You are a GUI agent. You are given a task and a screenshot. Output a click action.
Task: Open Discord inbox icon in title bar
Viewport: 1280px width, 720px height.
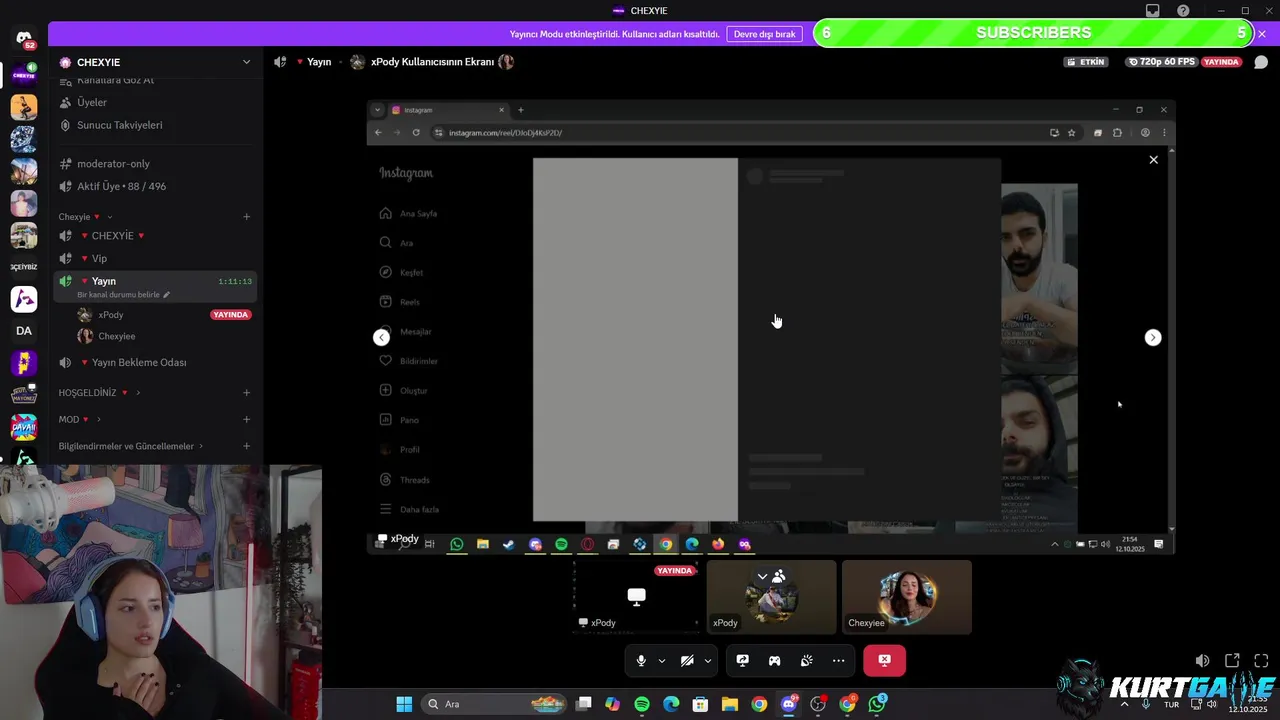(x=1153, y=11)
